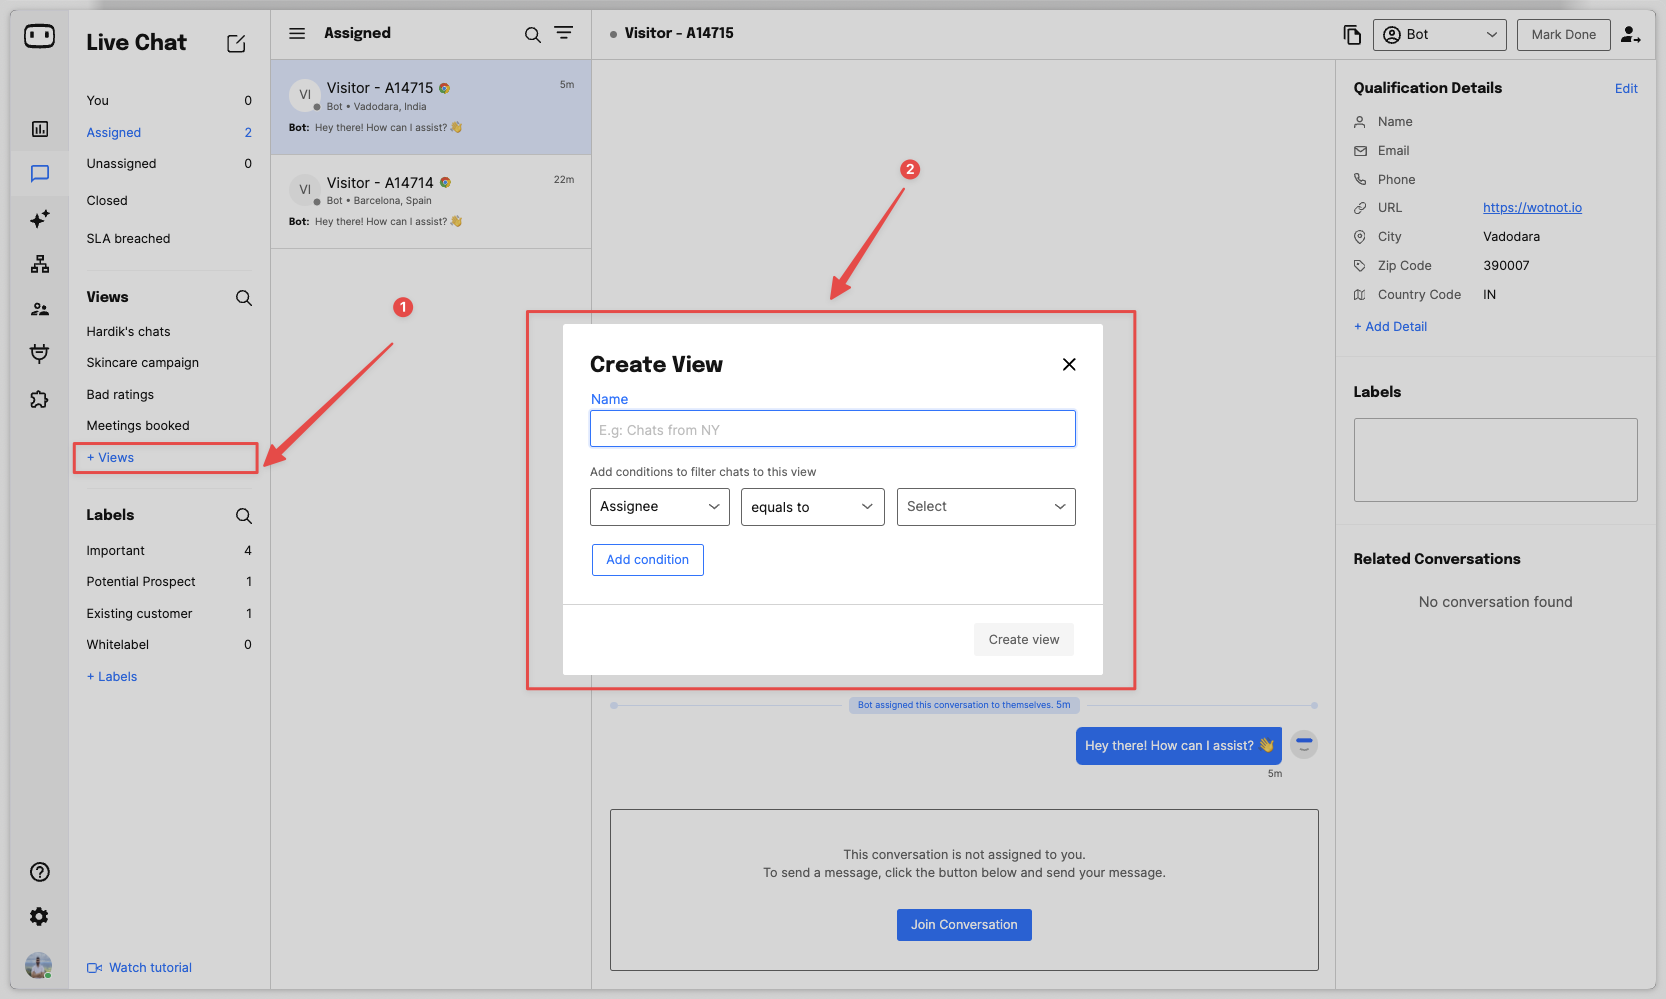This screenshot has width=1666, height=999.
Task: Open the Select value dropdown
Action: click(985, 507)
